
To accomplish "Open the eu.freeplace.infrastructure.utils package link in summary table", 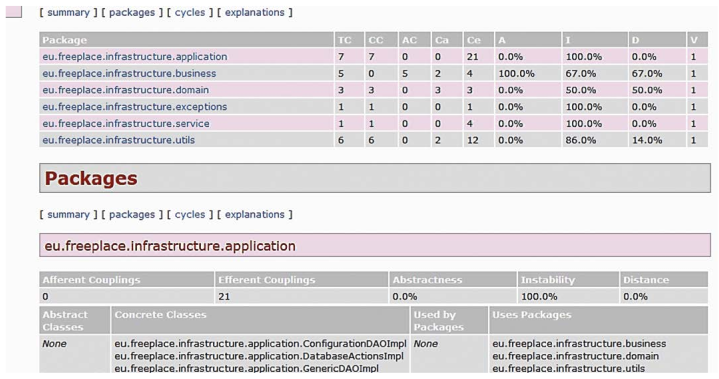I will point(119,140).
